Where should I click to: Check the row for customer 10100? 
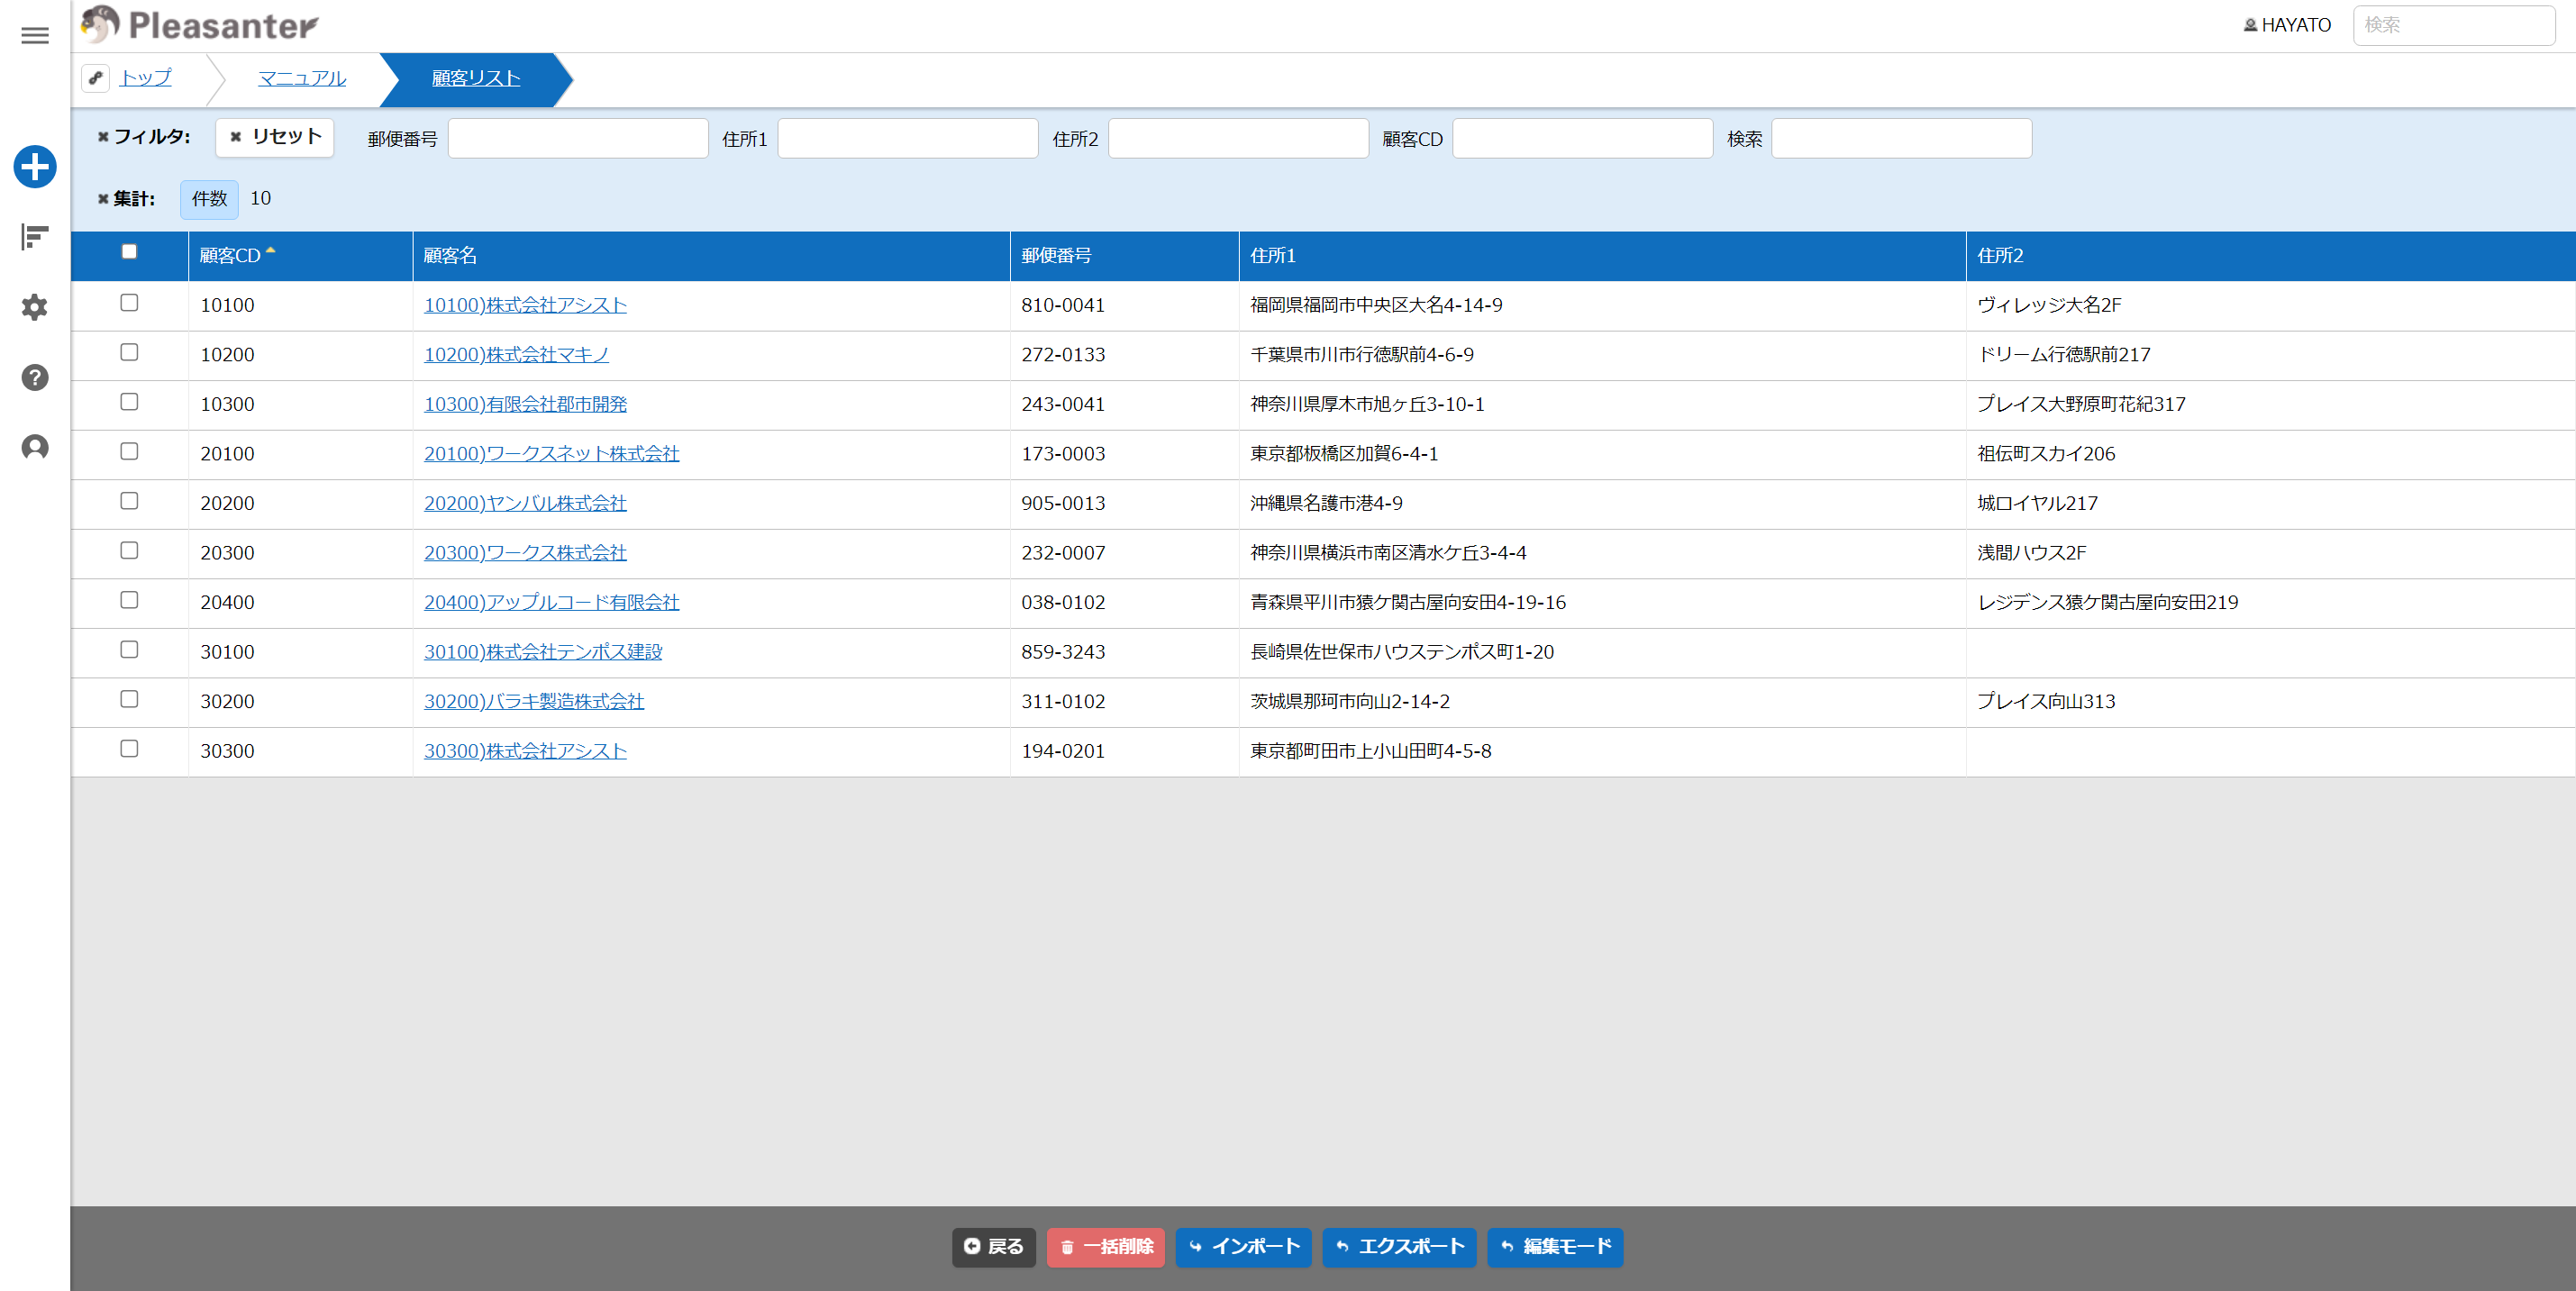pyautogui.click(x=129, y=303)
